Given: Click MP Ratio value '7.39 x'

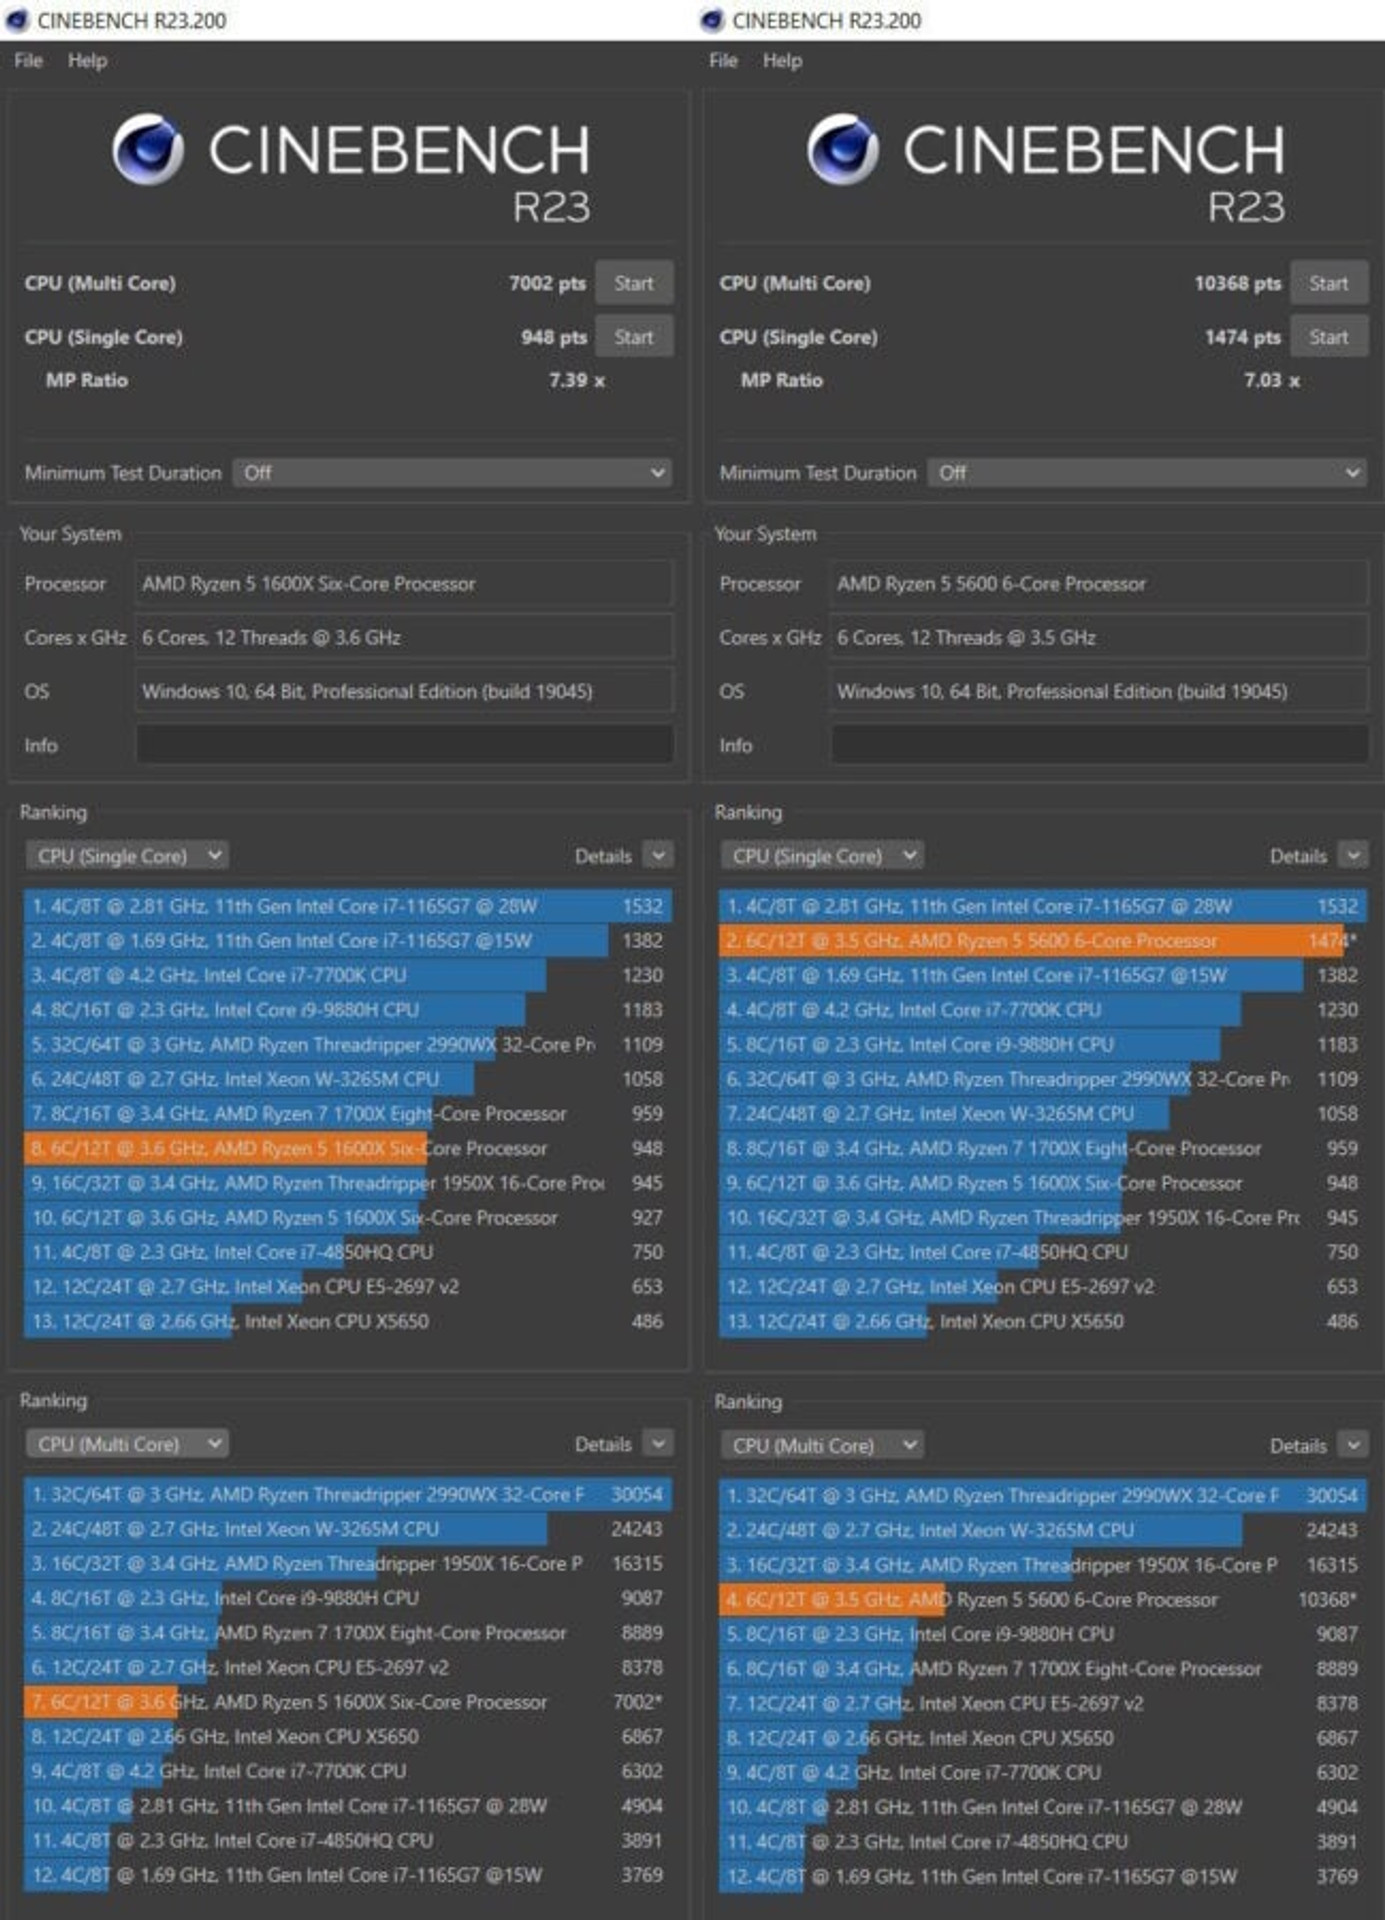Looking at the screenshot, I should pyautogui.click(x=577, y=381).
